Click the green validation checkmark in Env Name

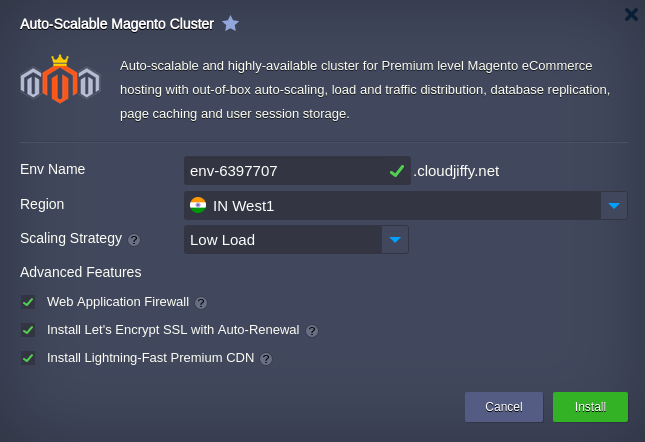tap(397, 171)
